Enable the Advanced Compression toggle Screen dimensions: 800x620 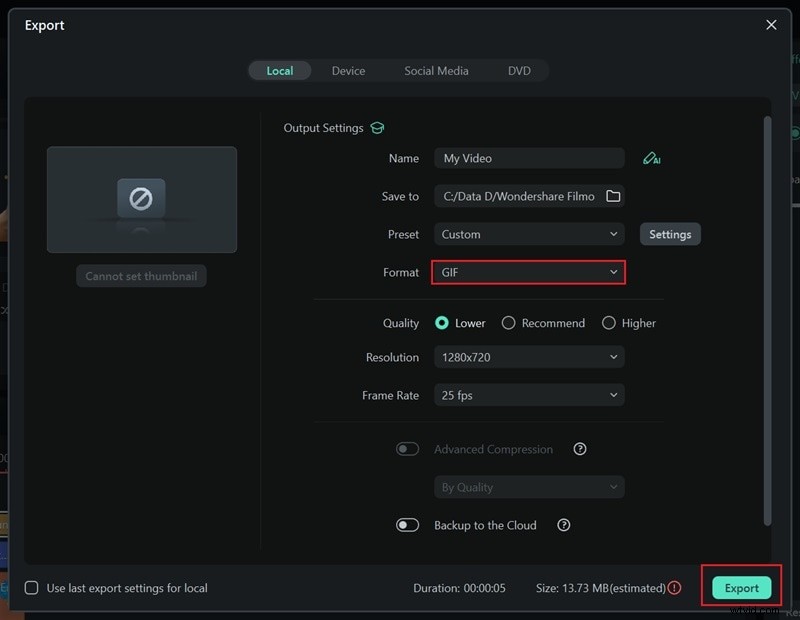(x=408, y=449)
